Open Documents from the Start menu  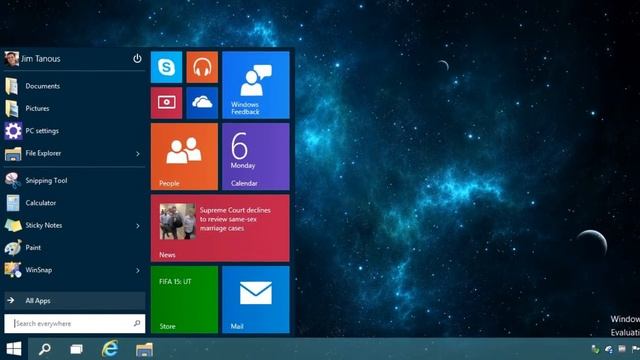point(74,86)
